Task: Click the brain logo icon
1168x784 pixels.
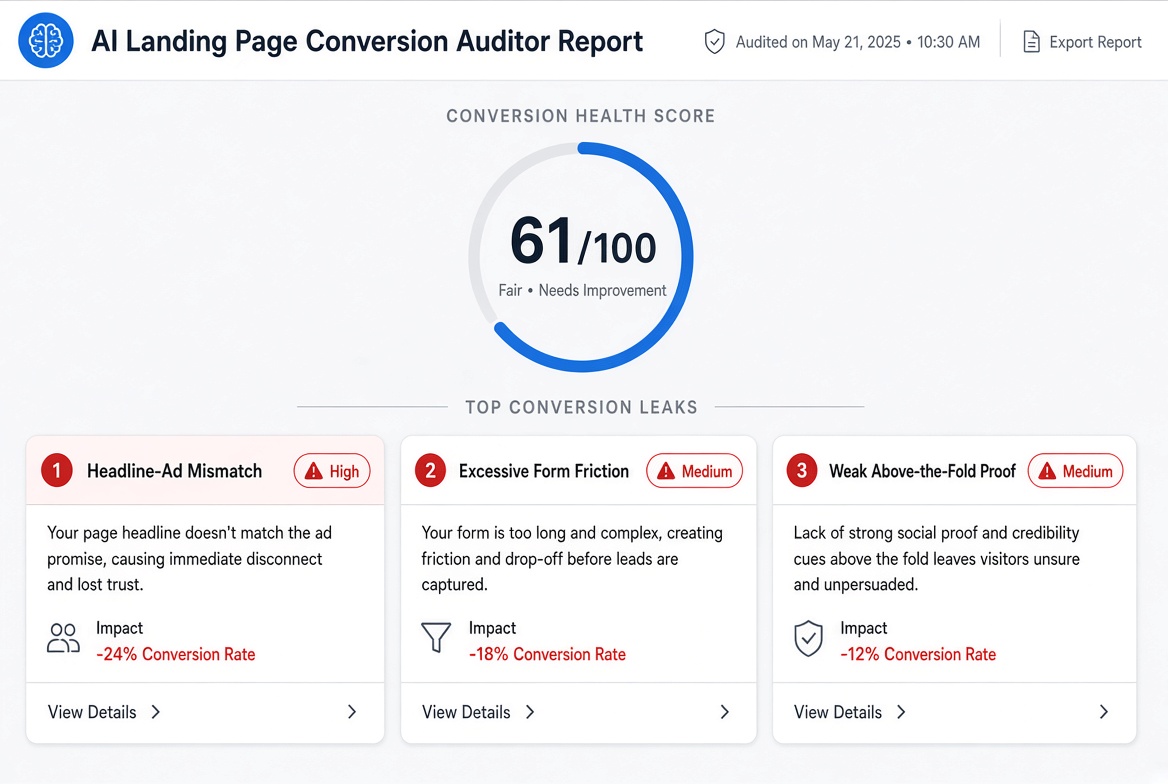Action: coord(45,40)
